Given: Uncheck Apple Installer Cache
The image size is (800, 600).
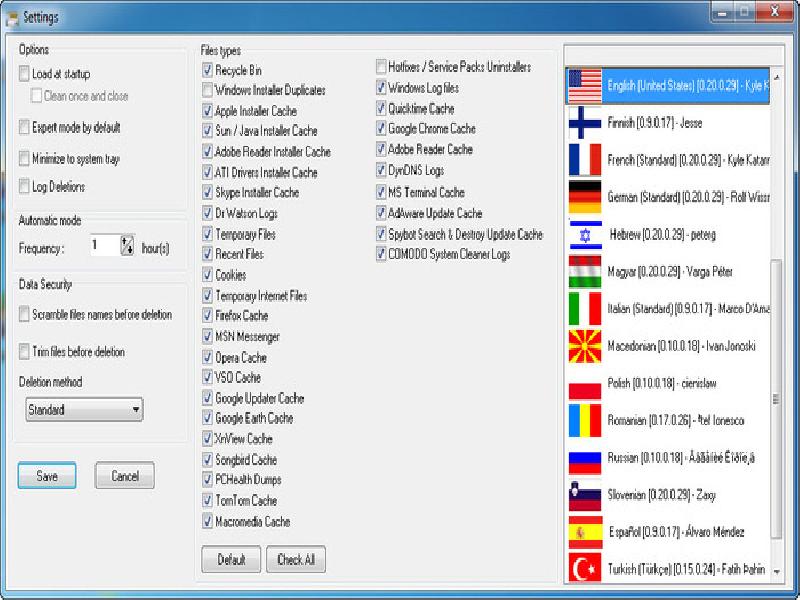Looking at the screenshot, I should click(x=207, y=111).
